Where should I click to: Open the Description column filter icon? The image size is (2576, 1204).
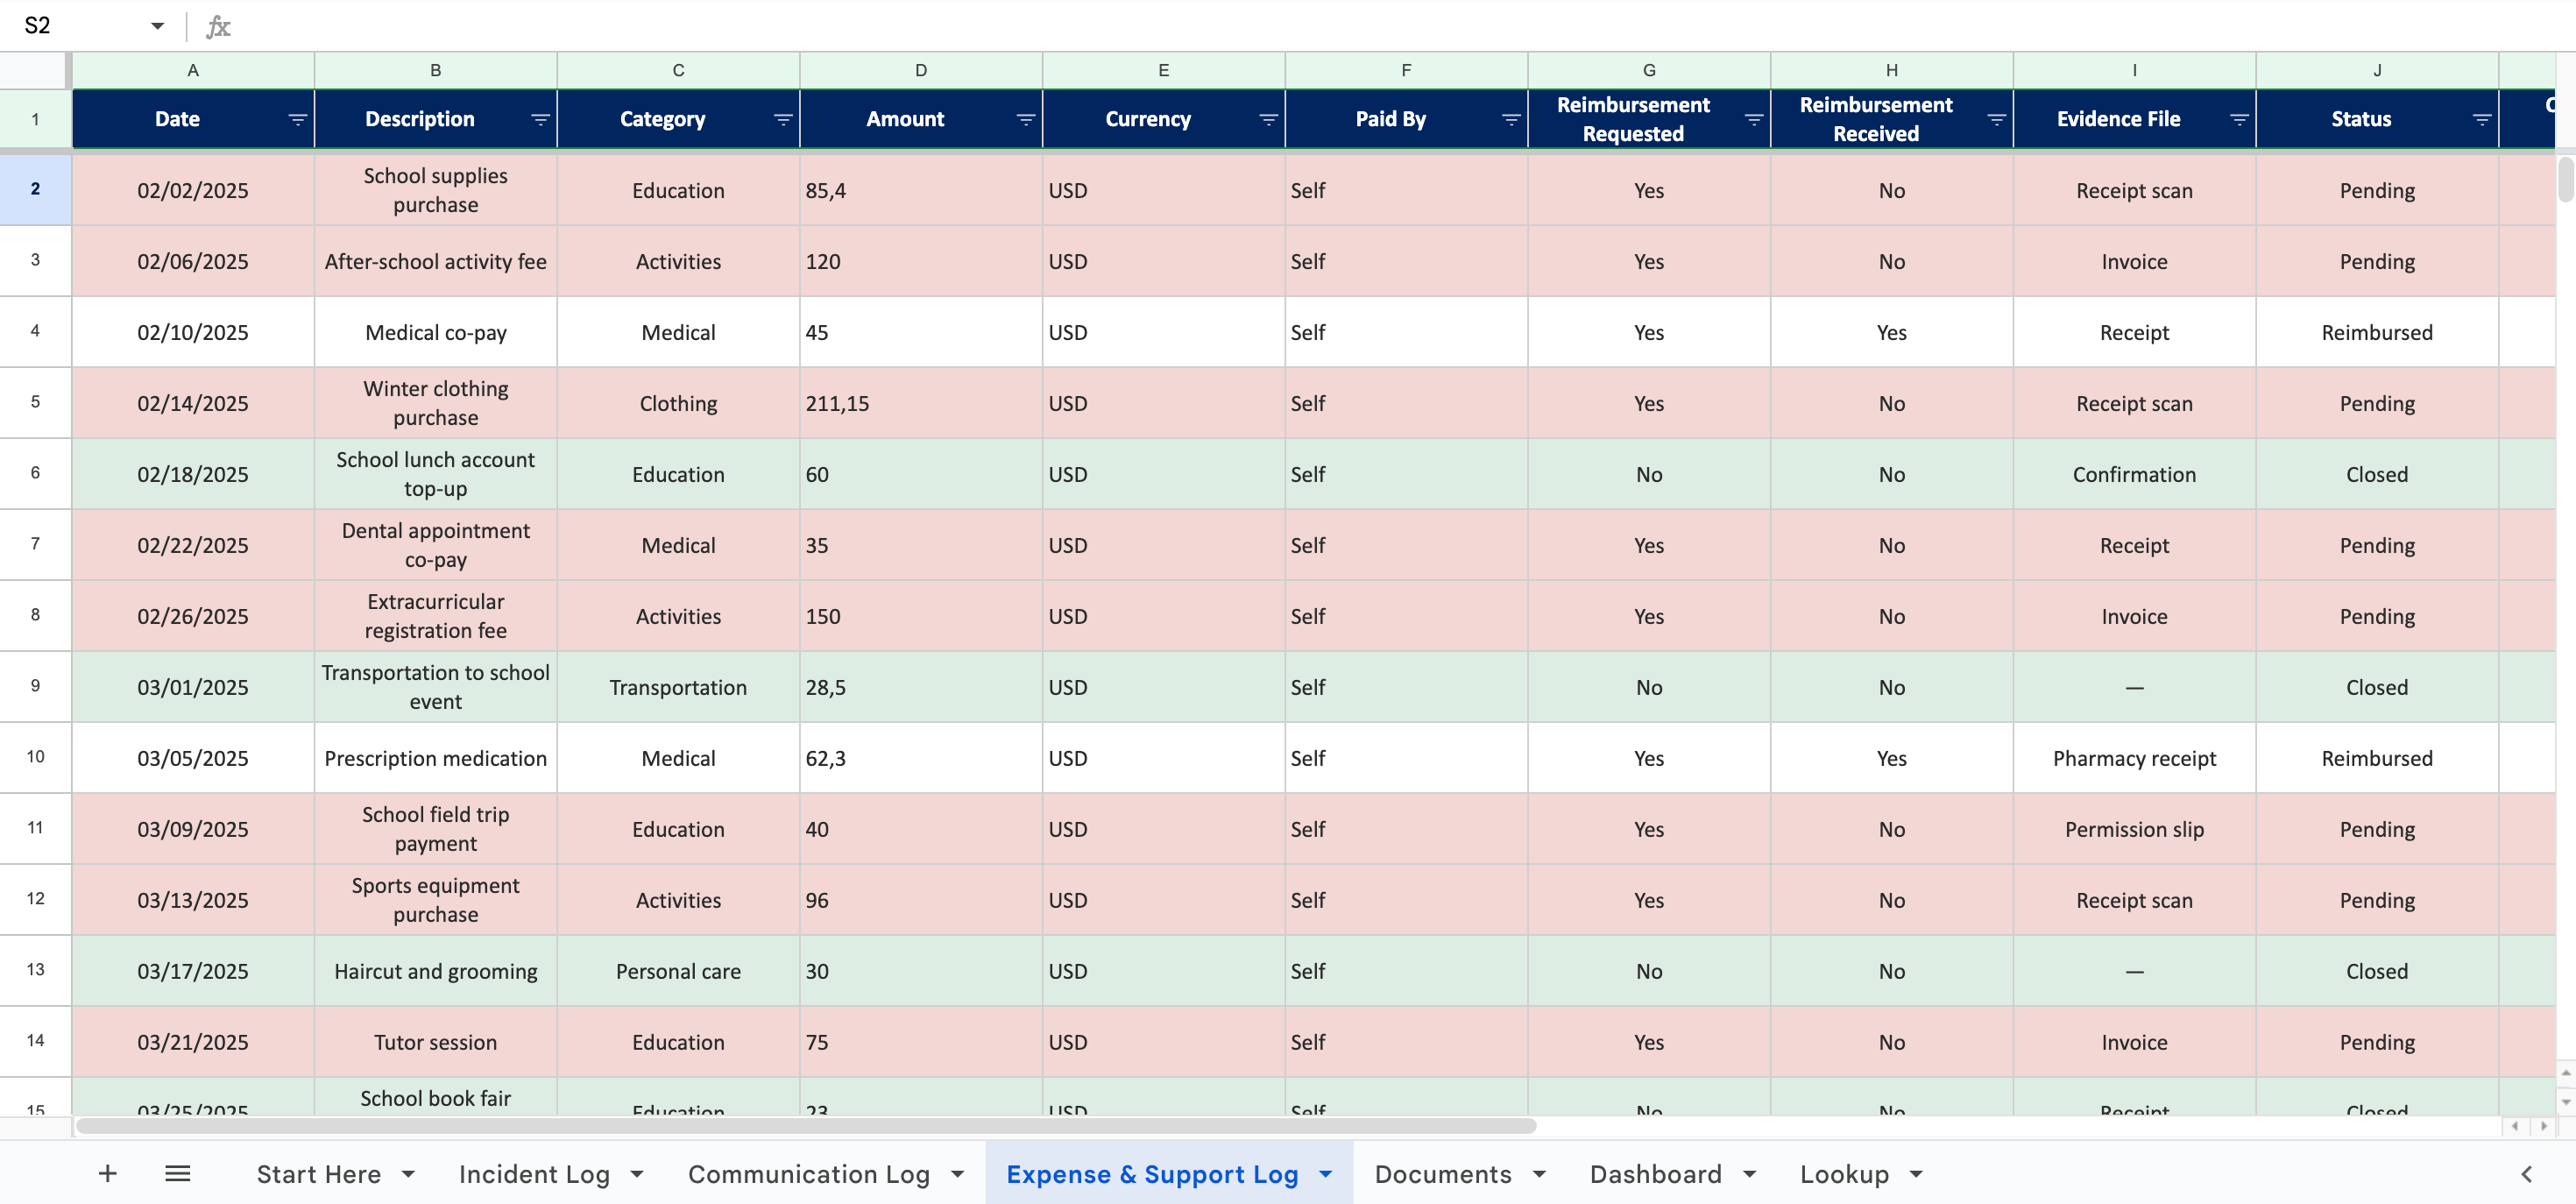pyautogui.click(x=540, y=120)
